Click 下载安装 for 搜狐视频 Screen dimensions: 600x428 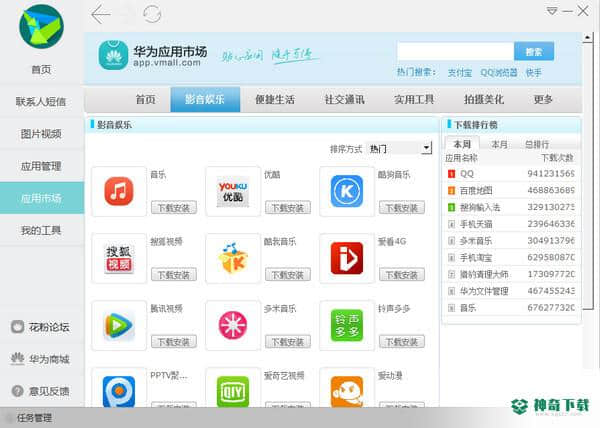(x=174, y=275)
